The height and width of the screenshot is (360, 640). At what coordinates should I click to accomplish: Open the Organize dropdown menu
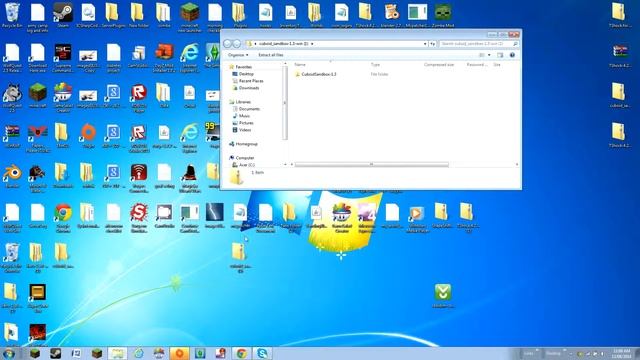(238, 55)
